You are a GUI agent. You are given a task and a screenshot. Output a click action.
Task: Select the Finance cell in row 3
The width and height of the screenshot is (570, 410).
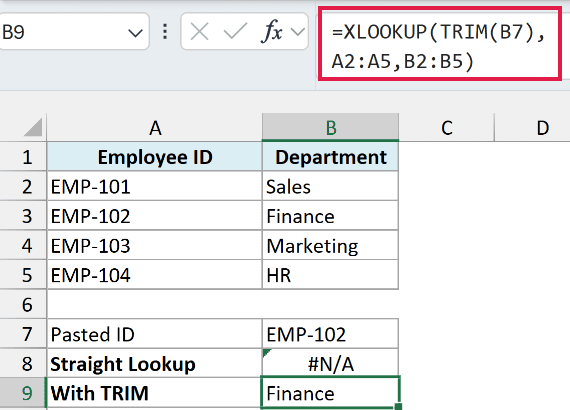(x=330, y=216)
